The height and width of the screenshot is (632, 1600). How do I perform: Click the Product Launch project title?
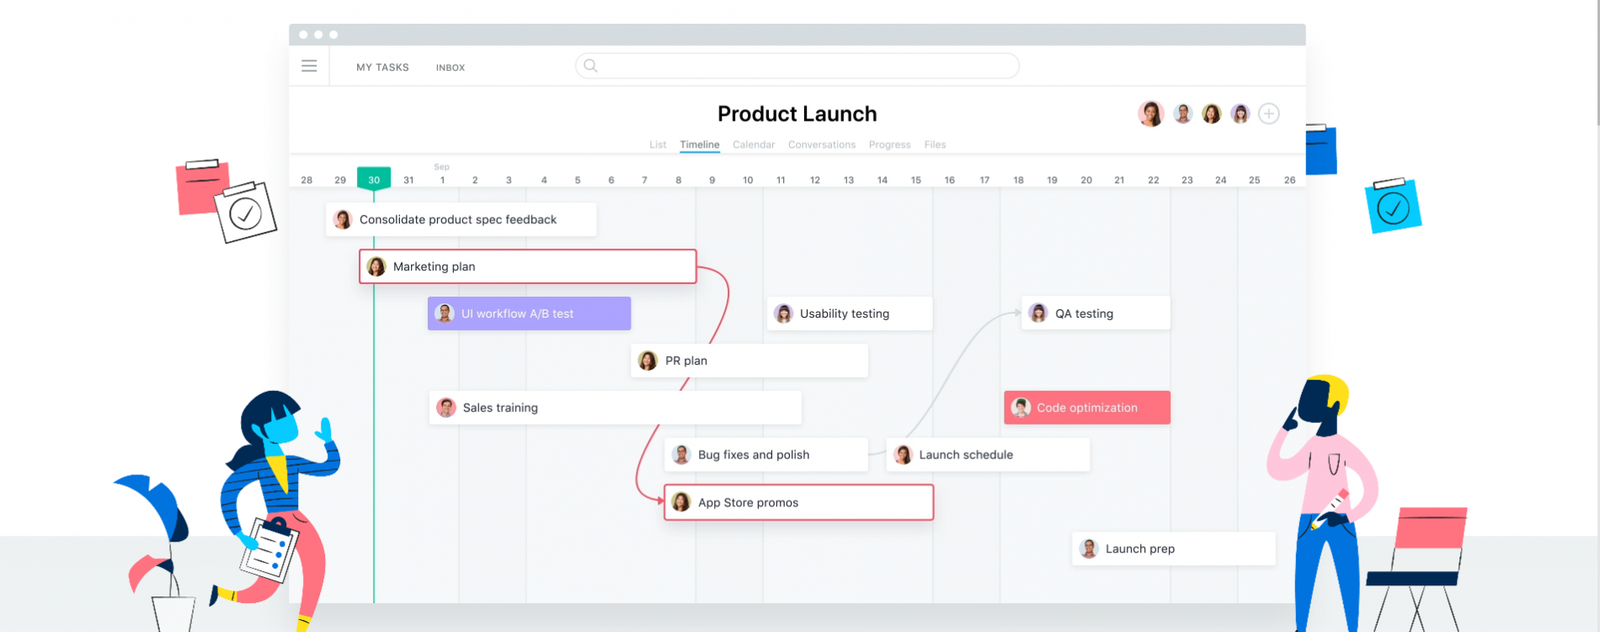point(797,114)
